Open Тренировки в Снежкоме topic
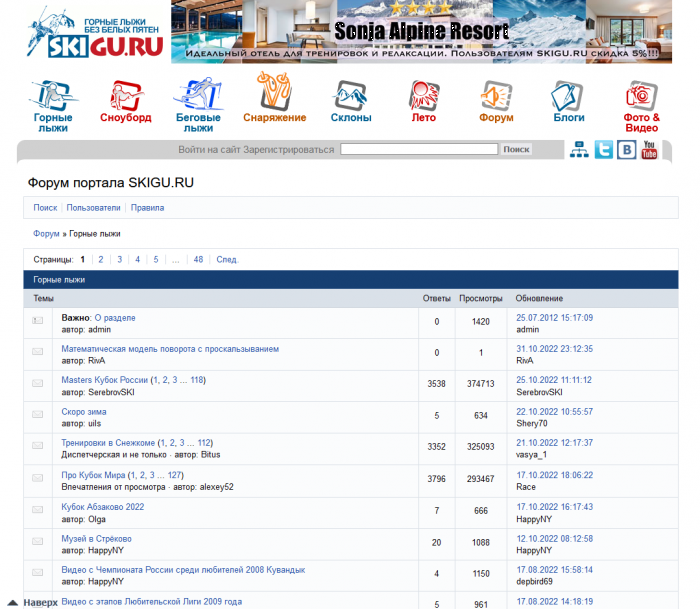The width and height of the screenshot is (700, 609). [x=108, y=443]
